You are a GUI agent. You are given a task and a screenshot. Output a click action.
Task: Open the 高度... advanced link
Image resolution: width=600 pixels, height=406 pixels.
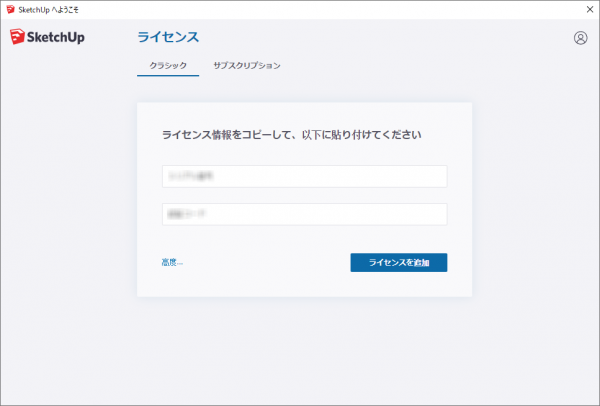click(x=172, y=263)
